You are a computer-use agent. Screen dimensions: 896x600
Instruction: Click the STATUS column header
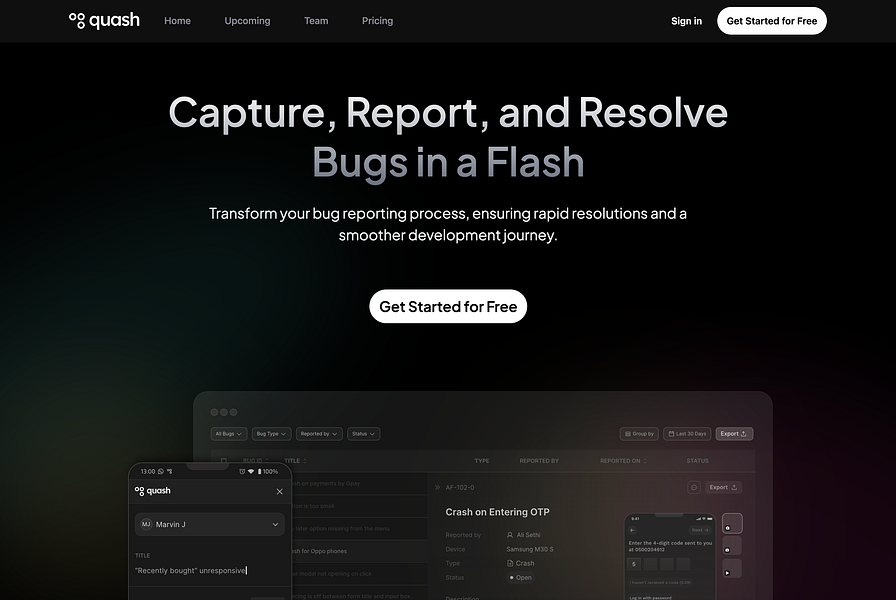pyautogui.click(x=697, y=461)
